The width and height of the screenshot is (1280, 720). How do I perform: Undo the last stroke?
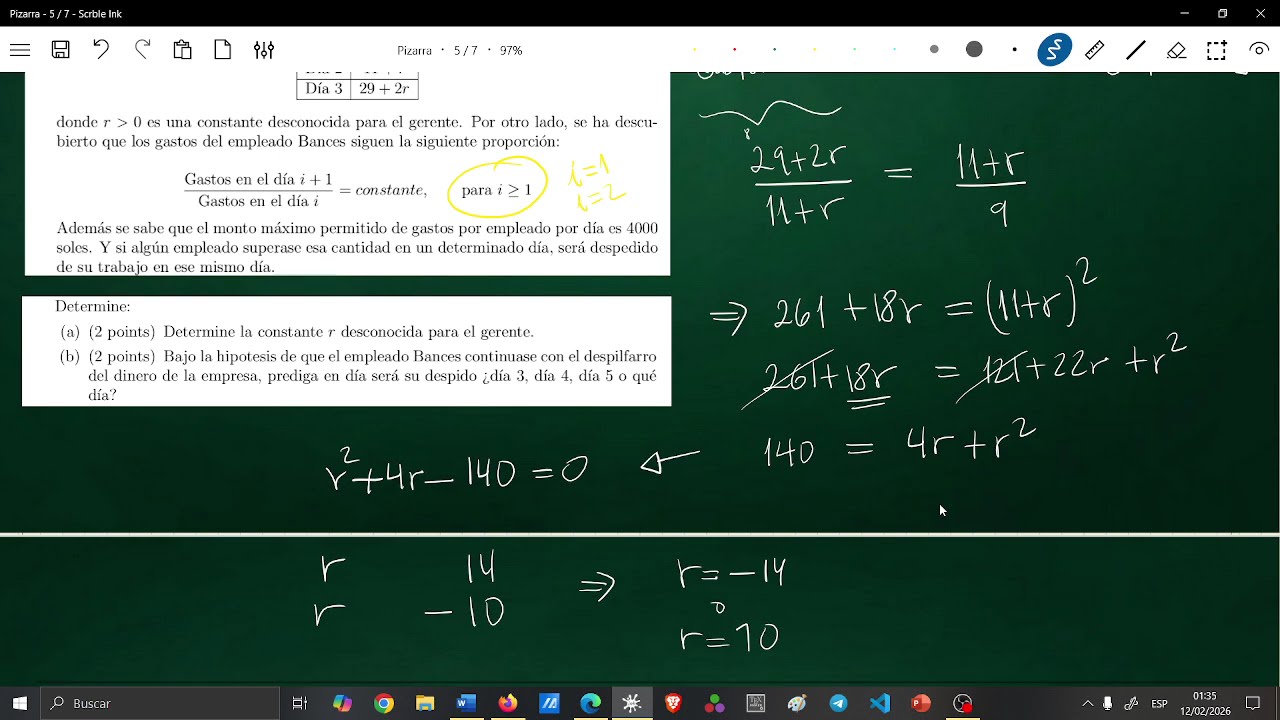point(101,50)
